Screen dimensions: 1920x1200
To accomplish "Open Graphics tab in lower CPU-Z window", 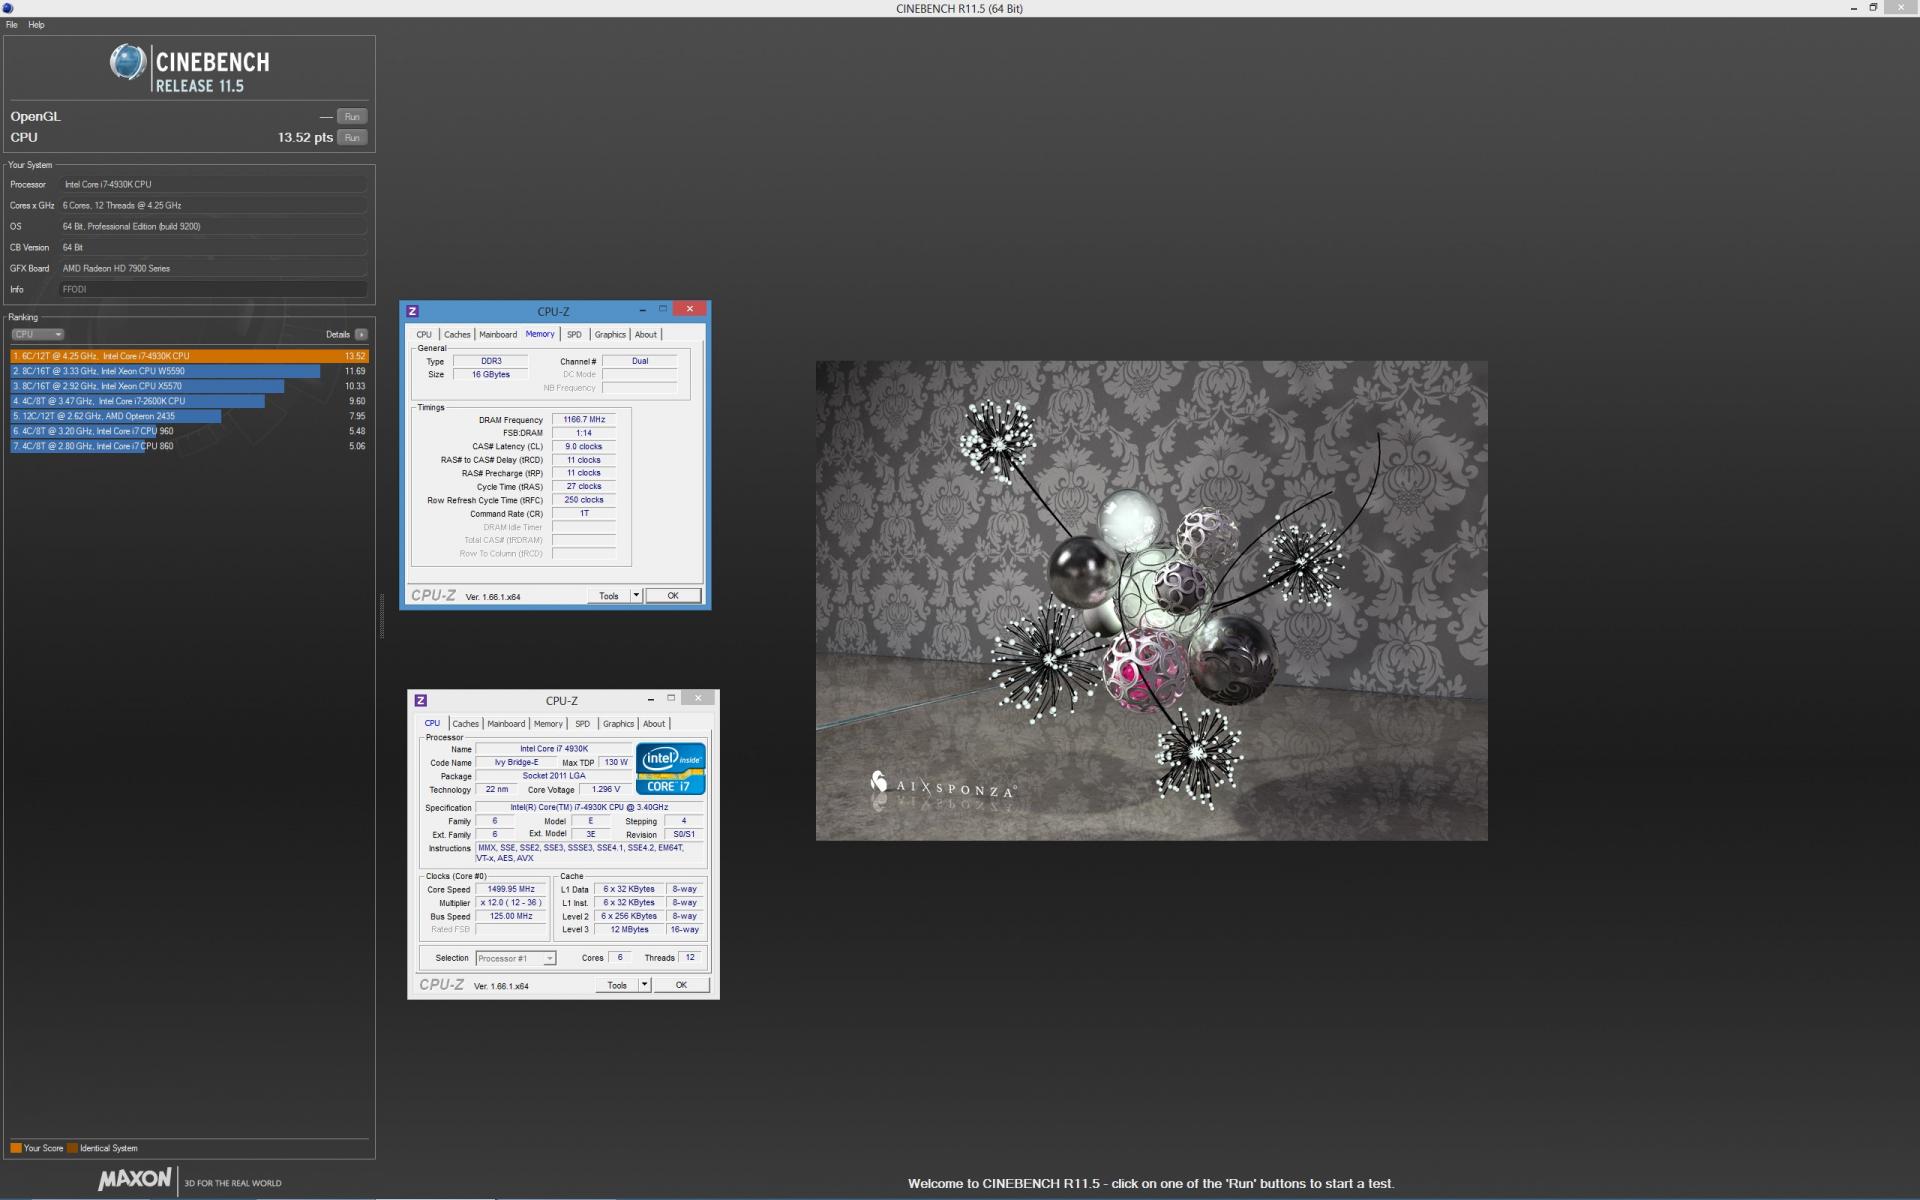I will click(x=618, y=724).
